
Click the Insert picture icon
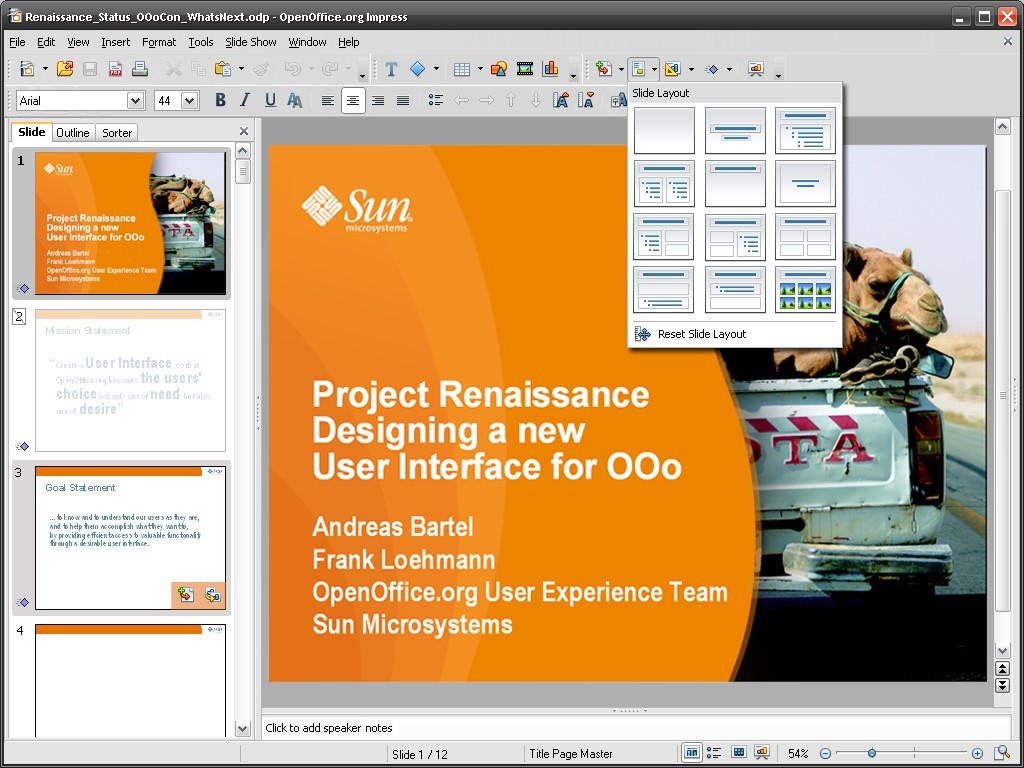[499, 69]
